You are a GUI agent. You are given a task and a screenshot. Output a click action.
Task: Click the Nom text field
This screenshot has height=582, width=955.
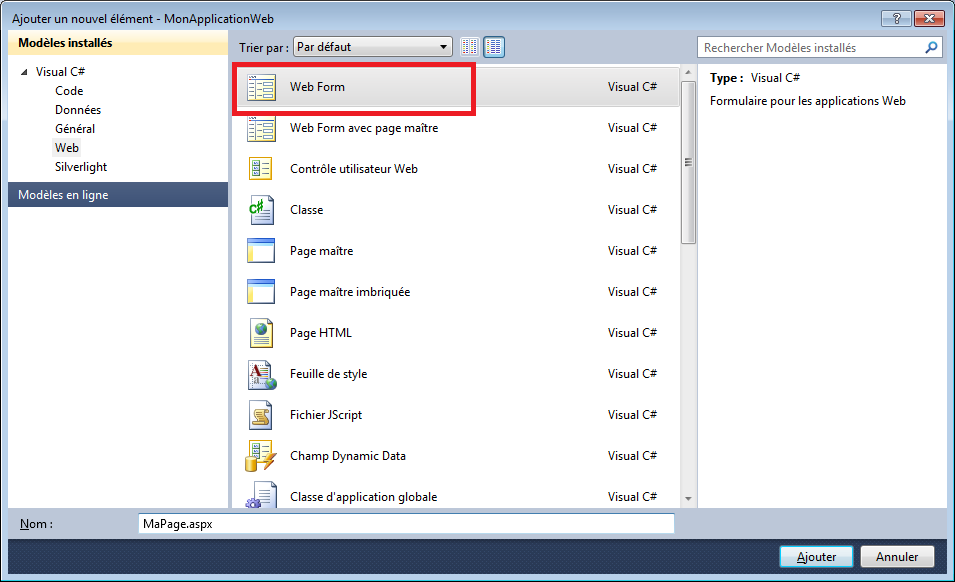click(405, 524)
